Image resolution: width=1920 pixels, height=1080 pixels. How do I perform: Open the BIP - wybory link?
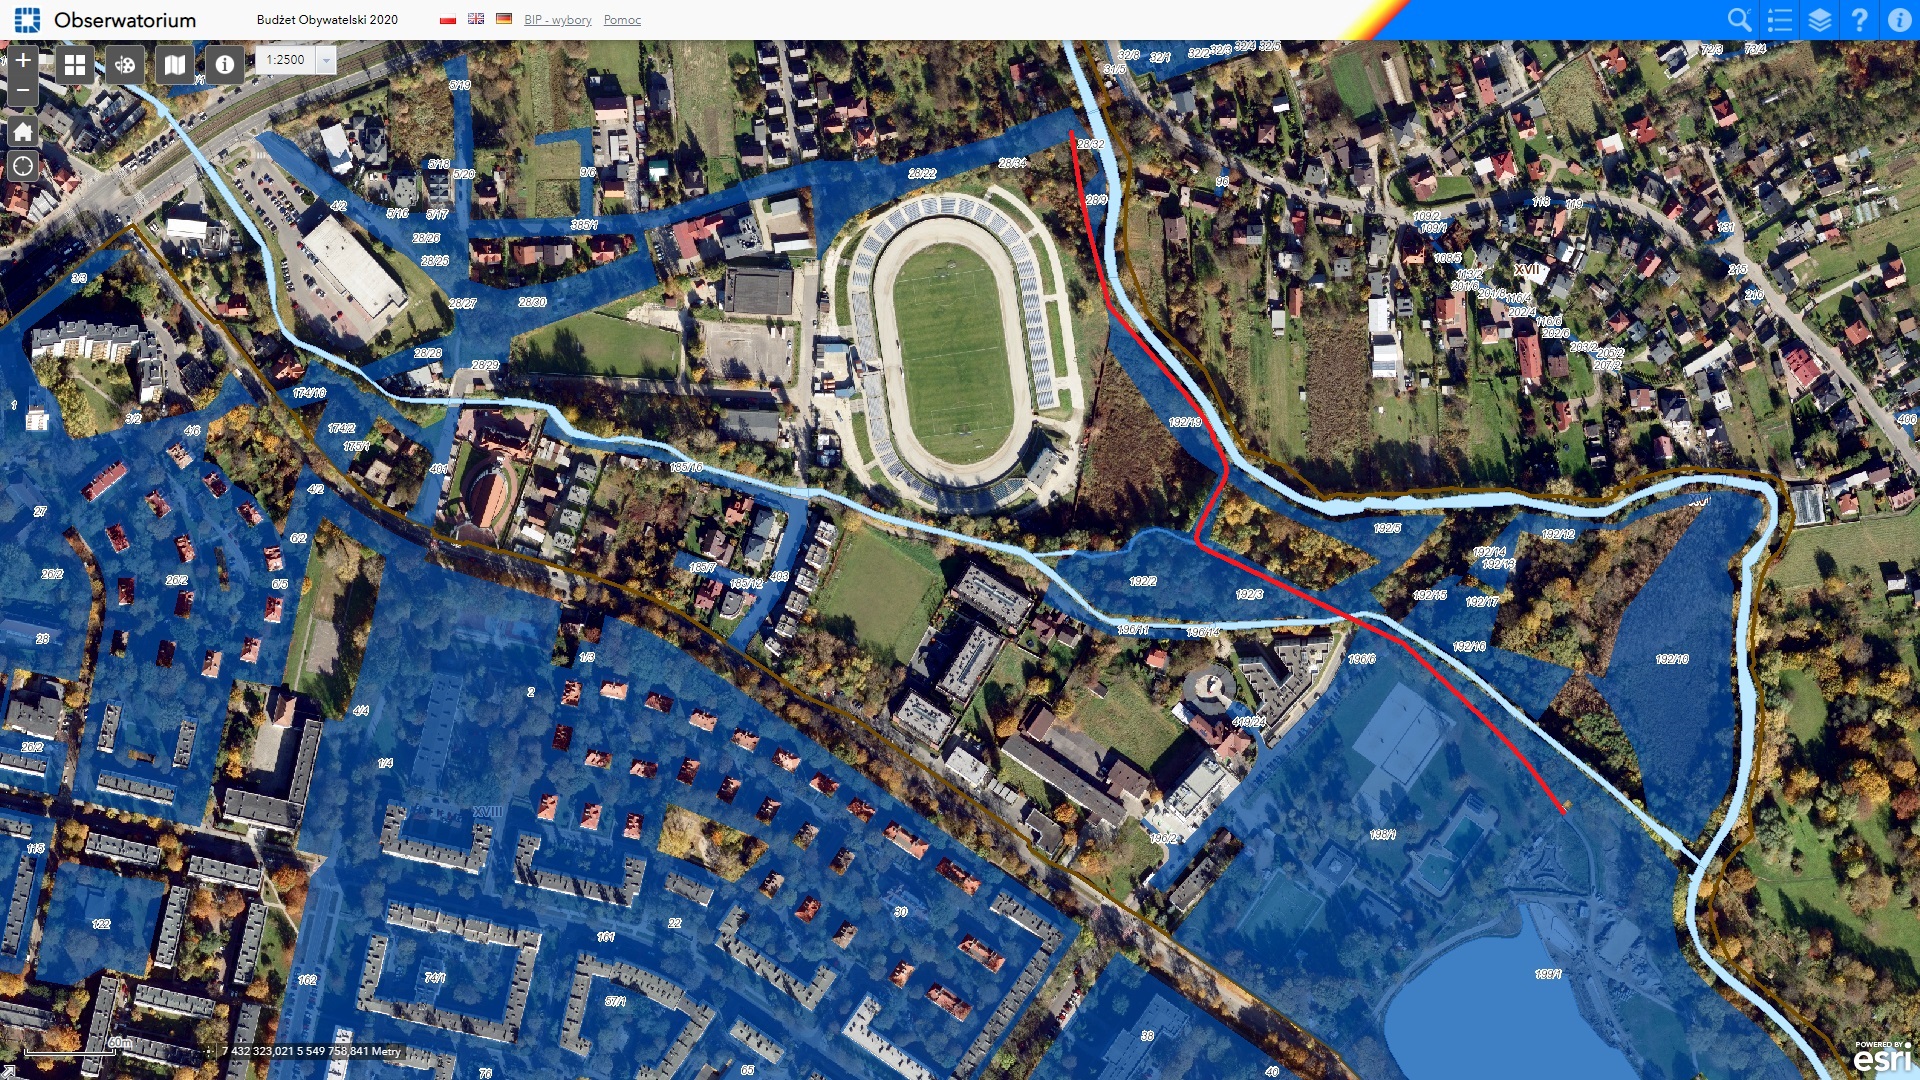pyautogui.click(x=558, y=20)
